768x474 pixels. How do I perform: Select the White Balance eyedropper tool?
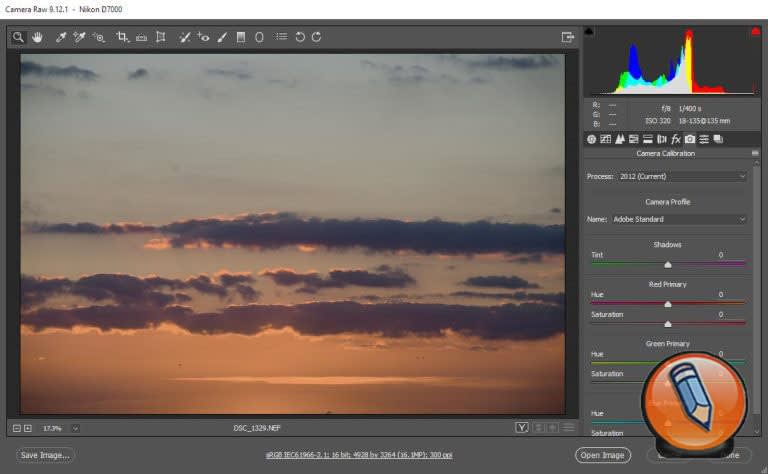tap(61, 37)
